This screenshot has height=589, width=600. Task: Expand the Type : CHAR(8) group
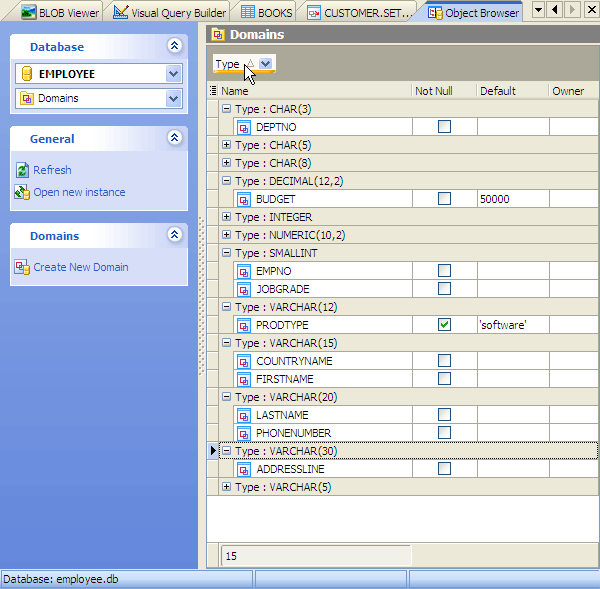tap(227, 163)
